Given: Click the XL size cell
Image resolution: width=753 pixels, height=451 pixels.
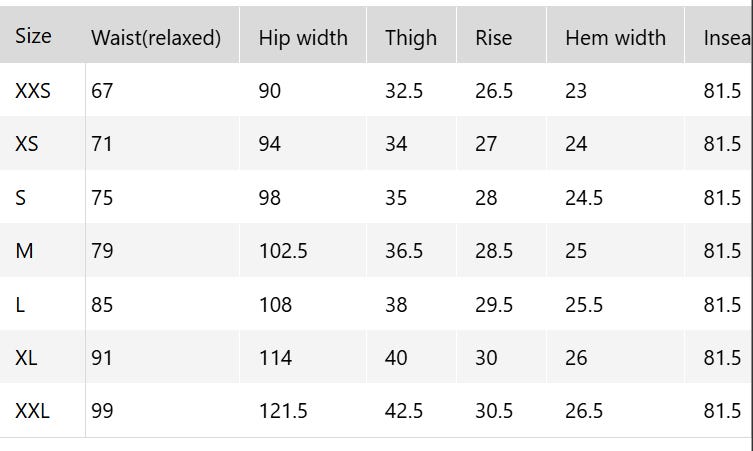Looking at the screenshot, I should pos(26,358).
